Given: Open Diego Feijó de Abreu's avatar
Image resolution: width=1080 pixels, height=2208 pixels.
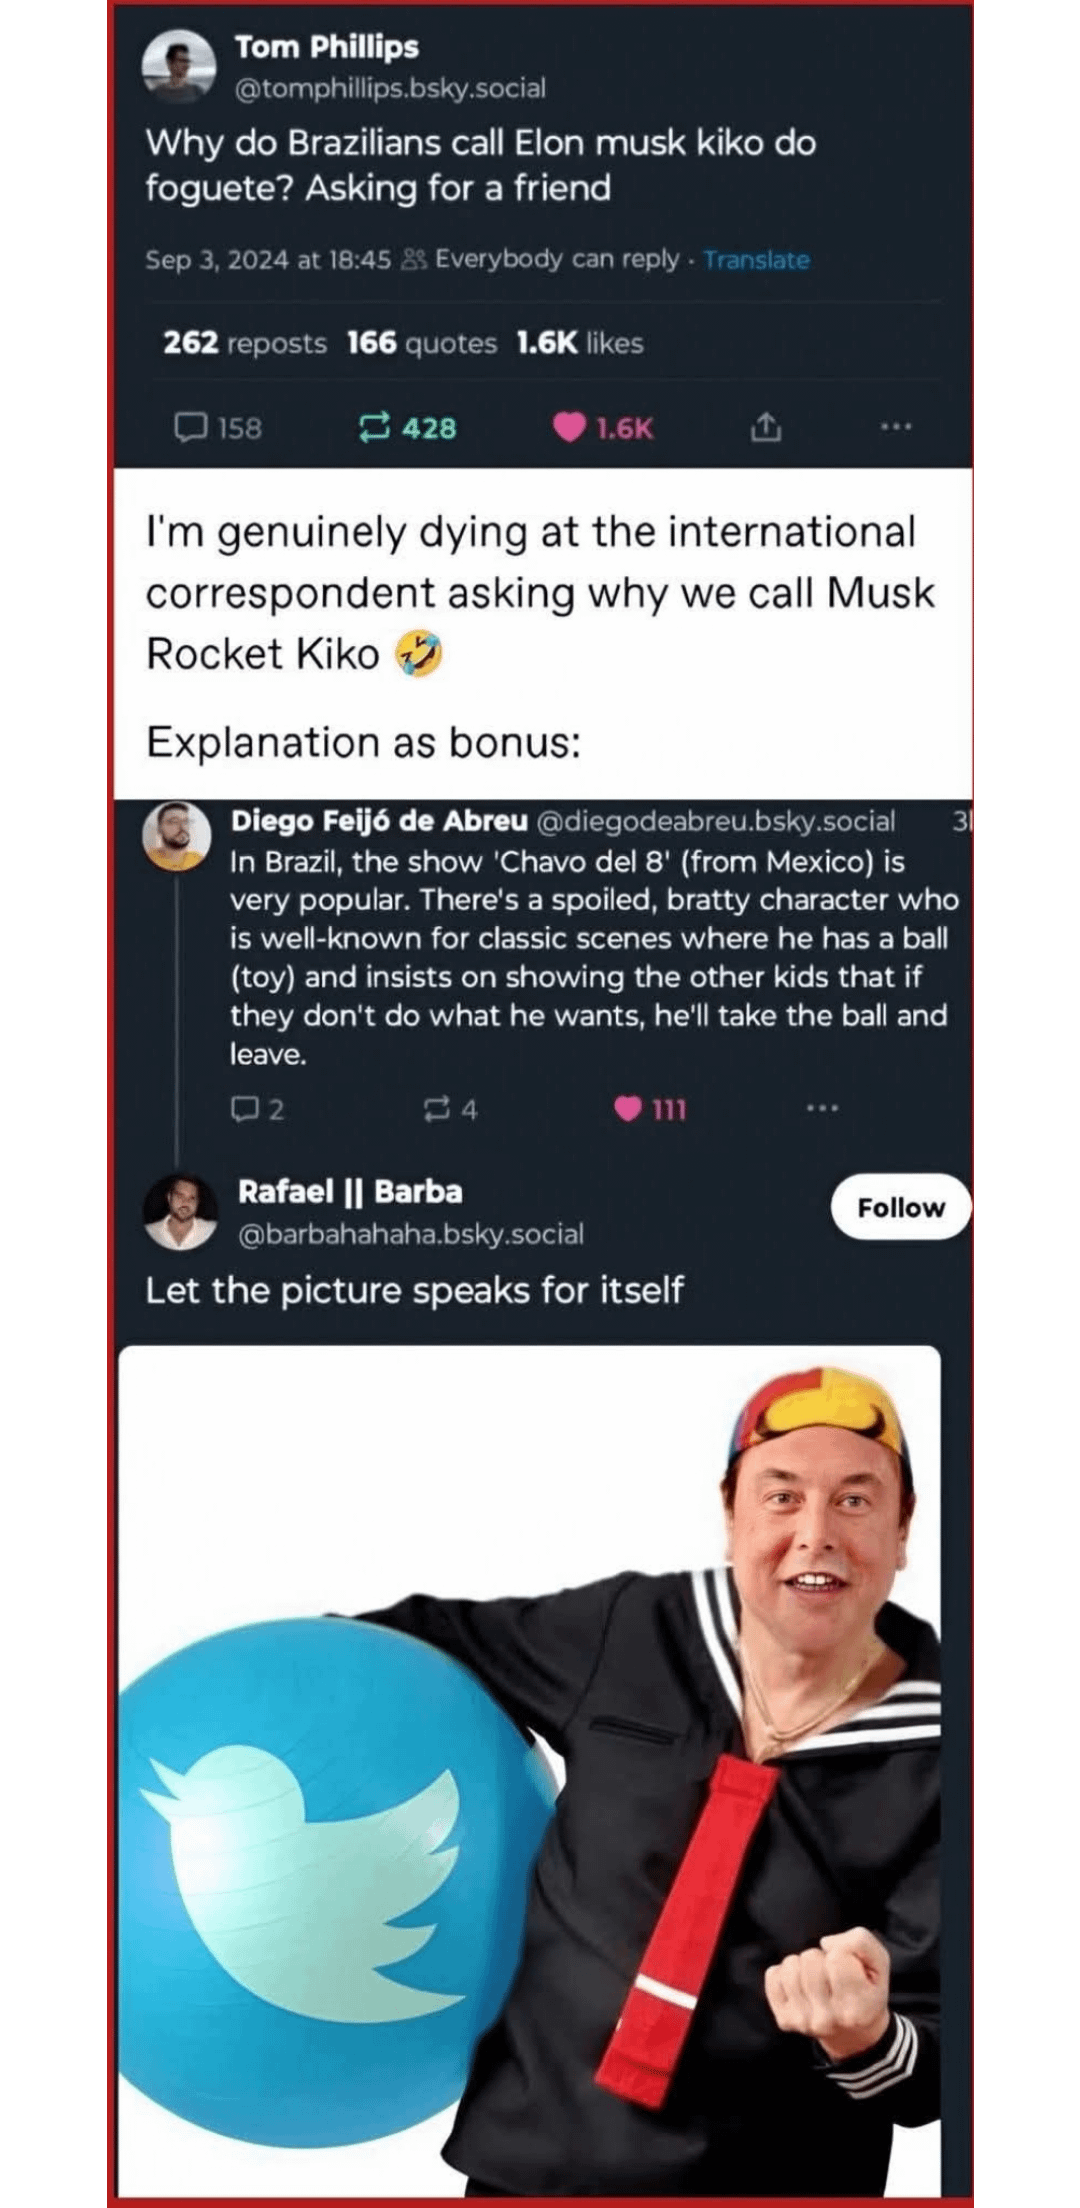Looking at the screenshot, I should click(x=177, y=836).
